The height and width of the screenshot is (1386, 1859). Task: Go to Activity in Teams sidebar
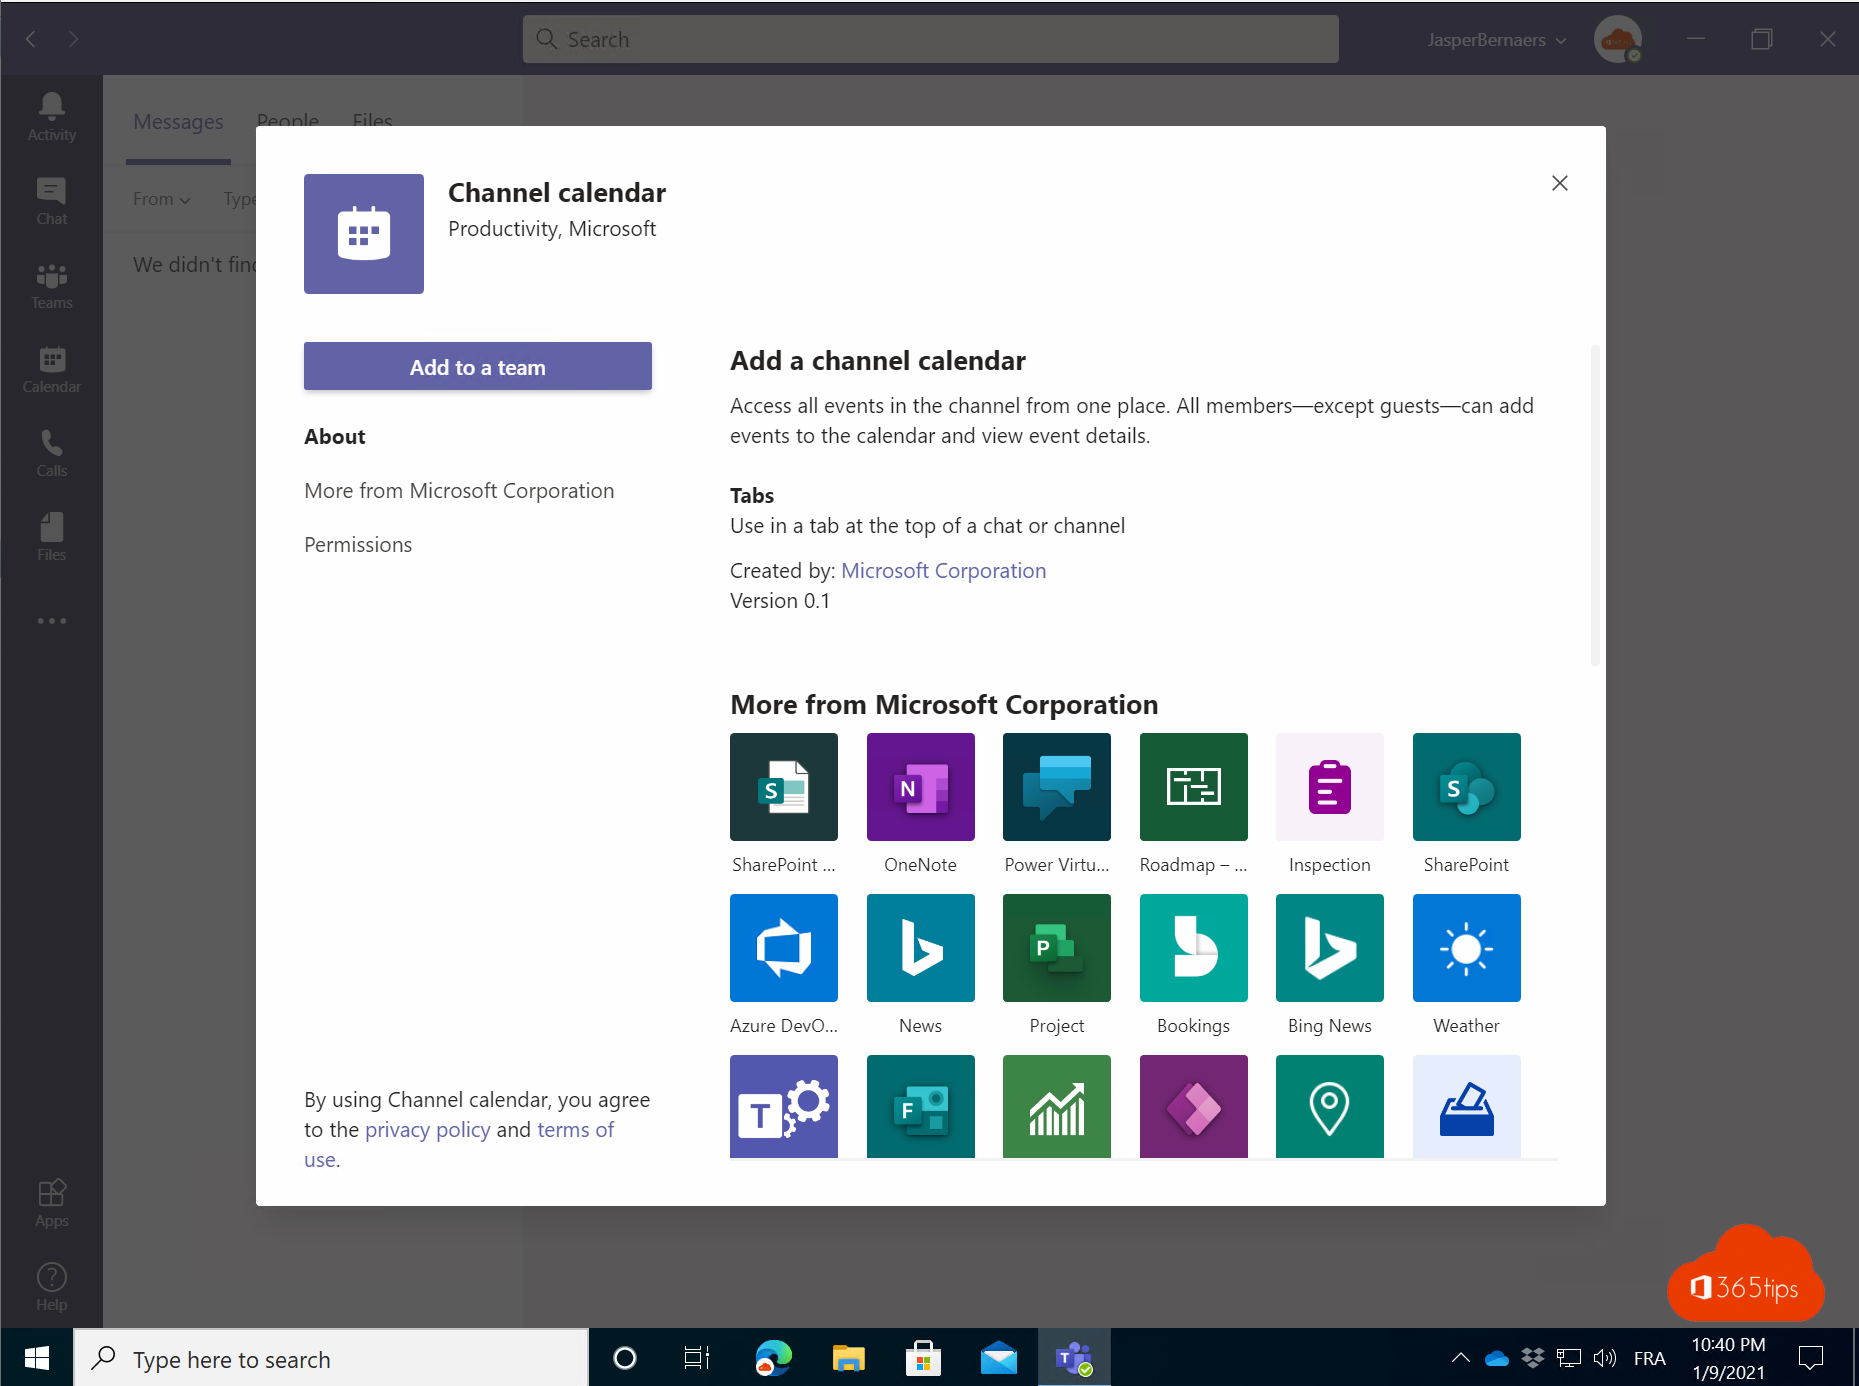click(x=52, y=117)
